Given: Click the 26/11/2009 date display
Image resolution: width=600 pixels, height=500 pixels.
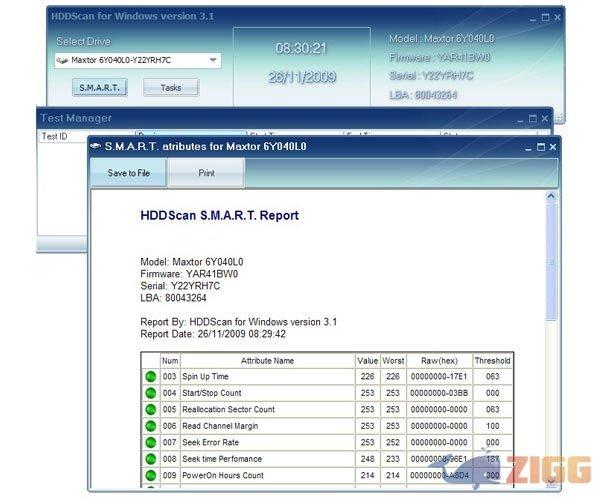Looking at the screenshot, I should [x=302, y=77].
